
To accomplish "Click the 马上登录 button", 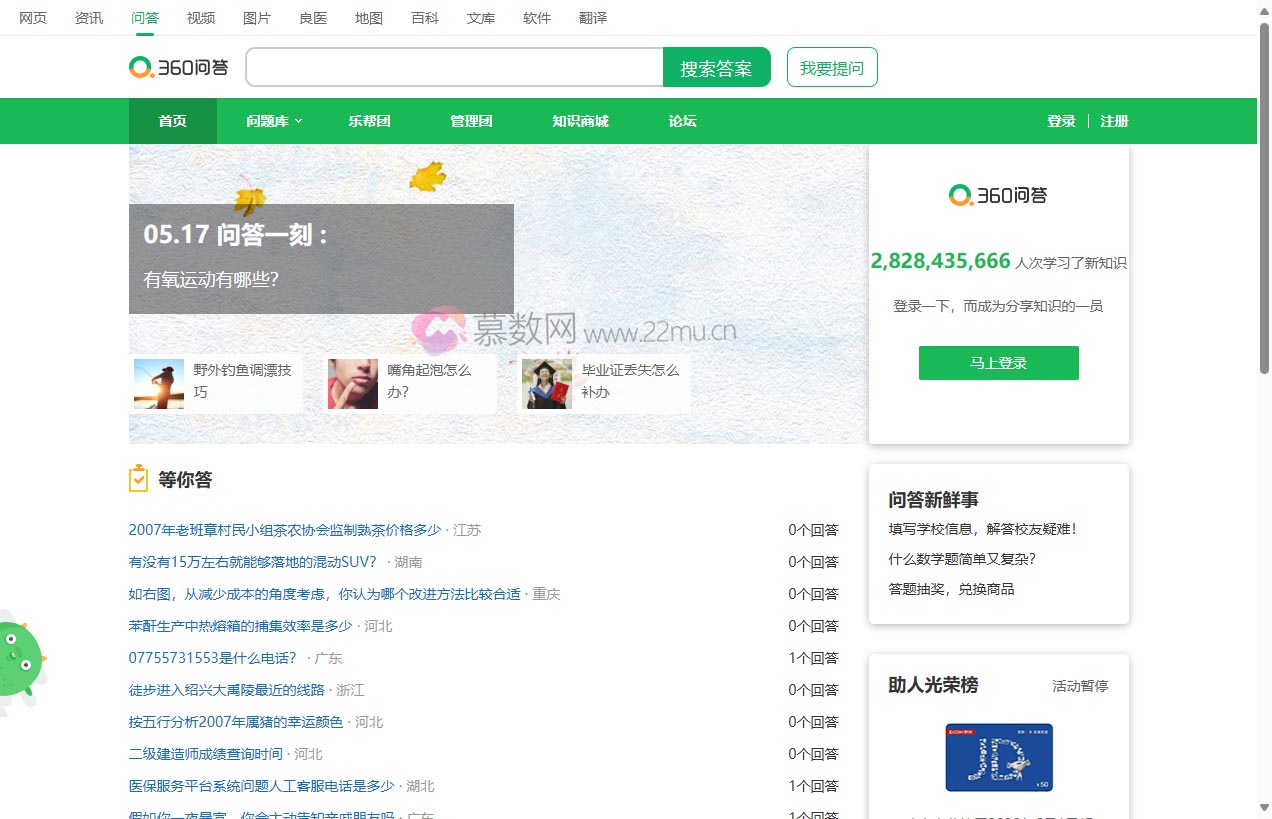I will click(x=998, y=363).
